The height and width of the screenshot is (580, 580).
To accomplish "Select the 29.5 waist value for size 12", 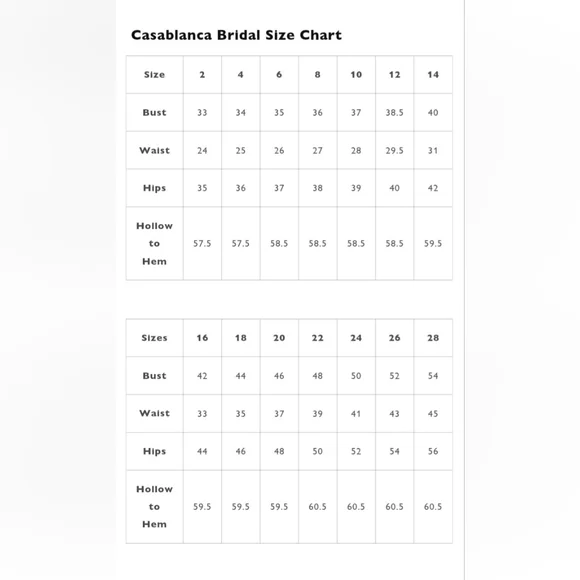I will point(394,151).
